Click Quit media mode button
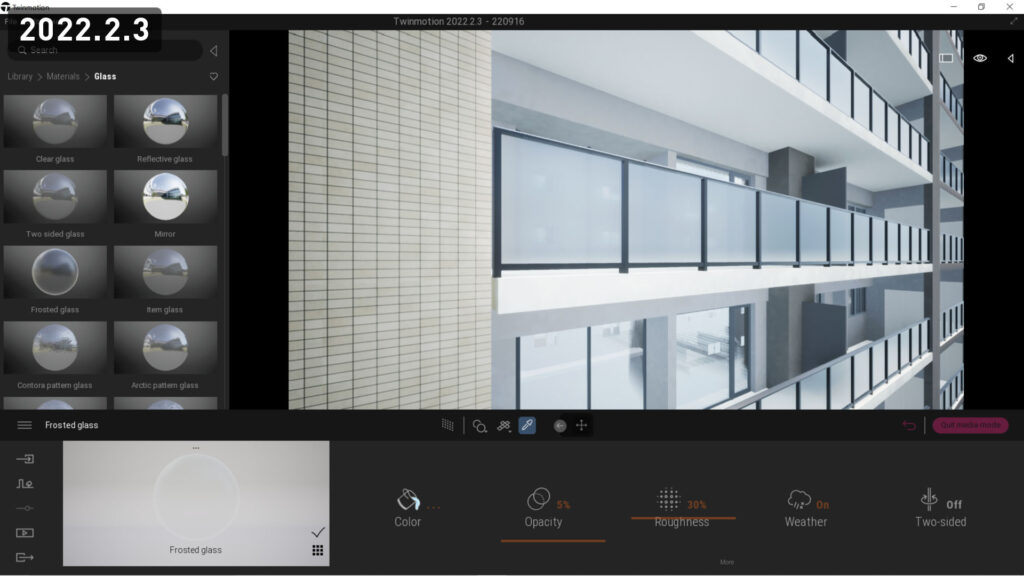Screen dimensions: 1024x576 tap(970, 425)
